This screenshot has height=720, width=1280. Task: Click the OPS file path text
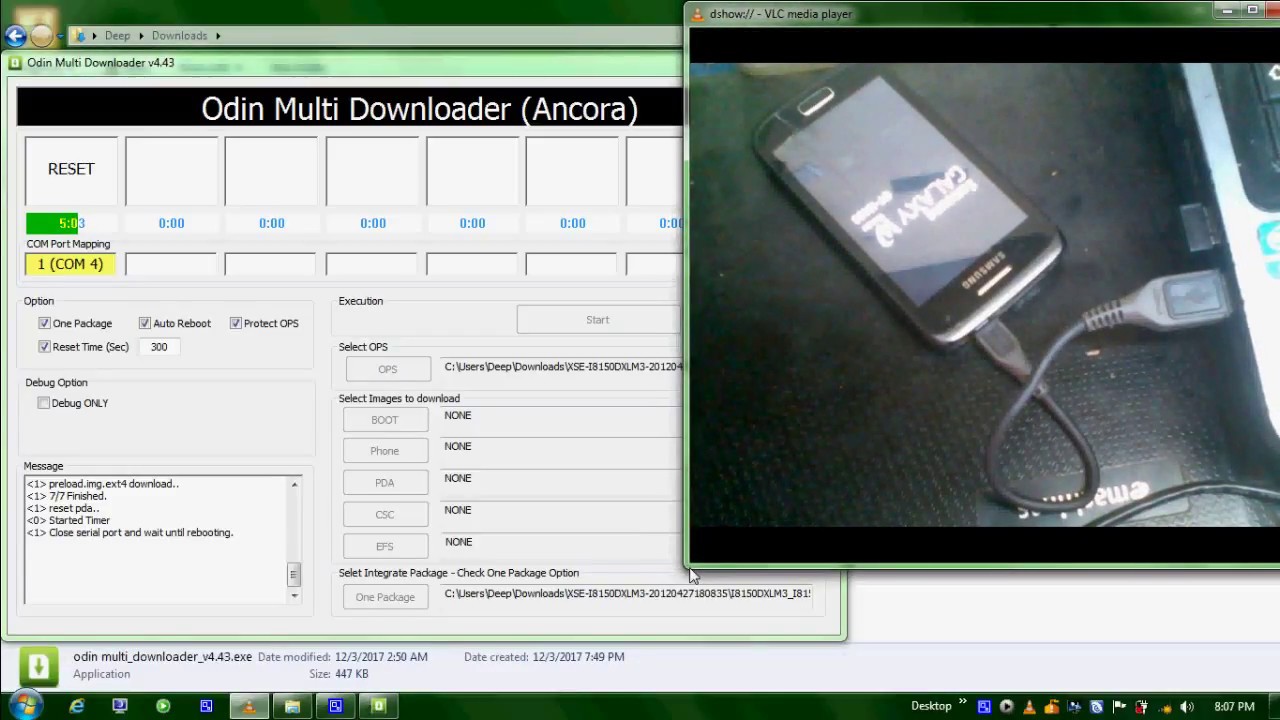[x=562, y=367]
